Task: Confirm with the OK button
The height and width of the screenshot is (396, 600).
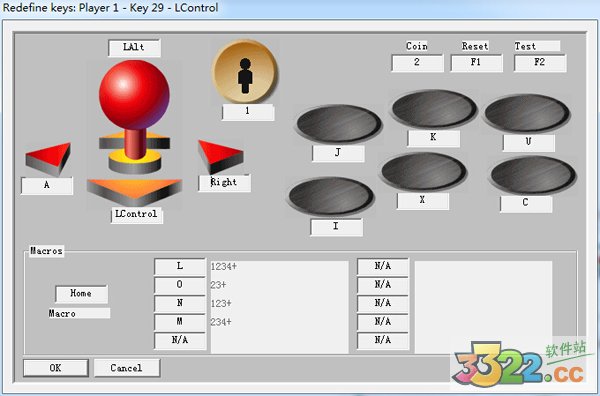Action: click(55, 368)
